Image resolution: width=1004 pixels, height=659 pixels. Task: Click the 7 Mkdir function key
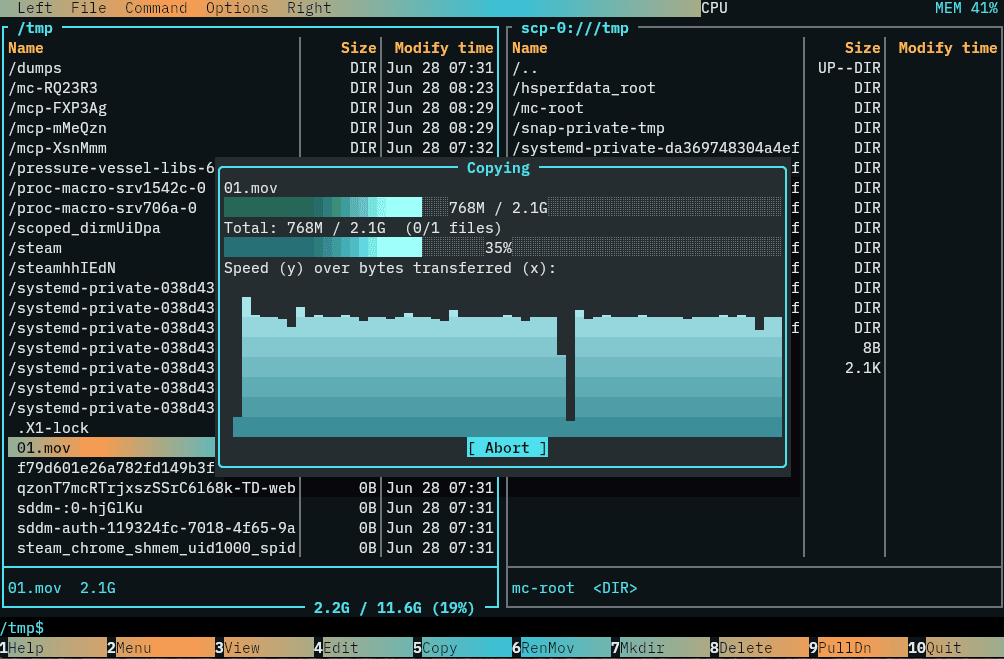pyautogui.click(x=660, y=647)
